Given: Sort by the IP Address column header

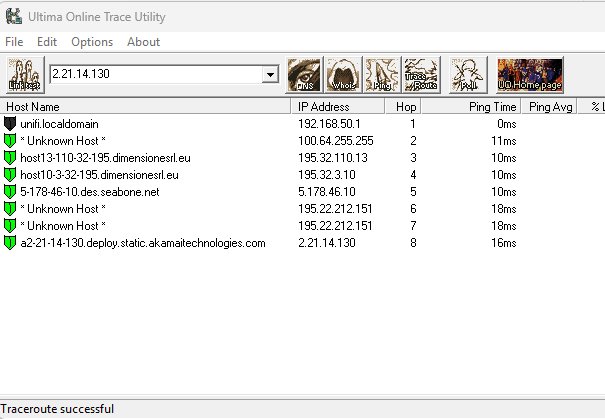Looking at the screenshot, I should coord(338,106).
